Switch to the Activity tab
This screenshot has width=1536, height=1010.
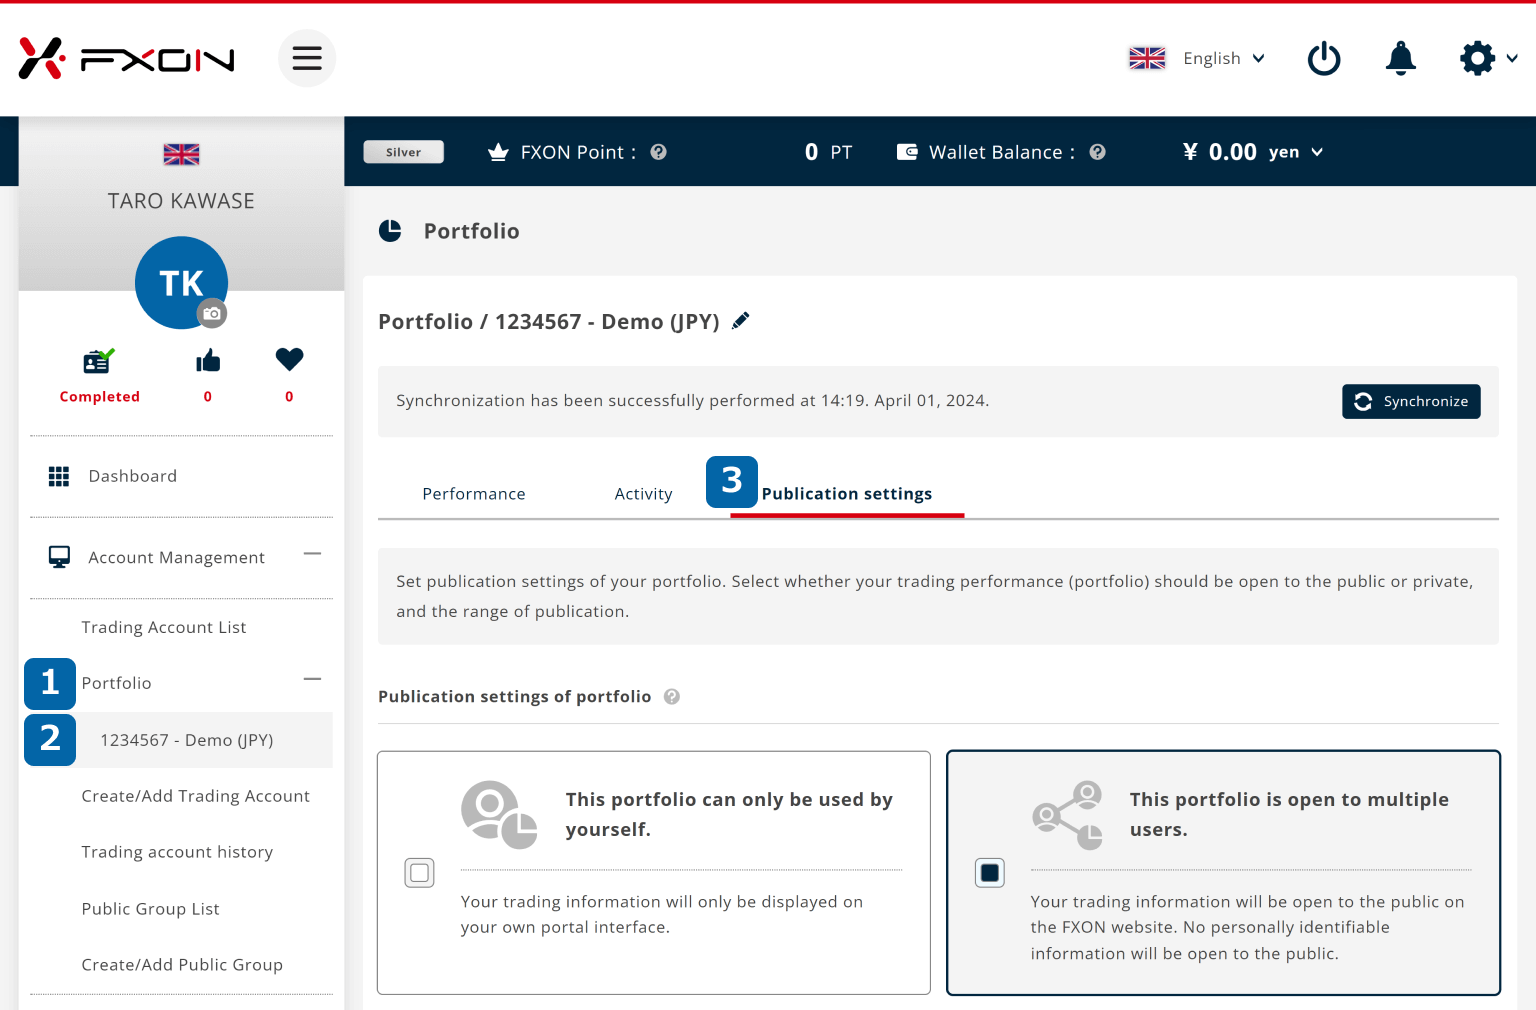643,494
